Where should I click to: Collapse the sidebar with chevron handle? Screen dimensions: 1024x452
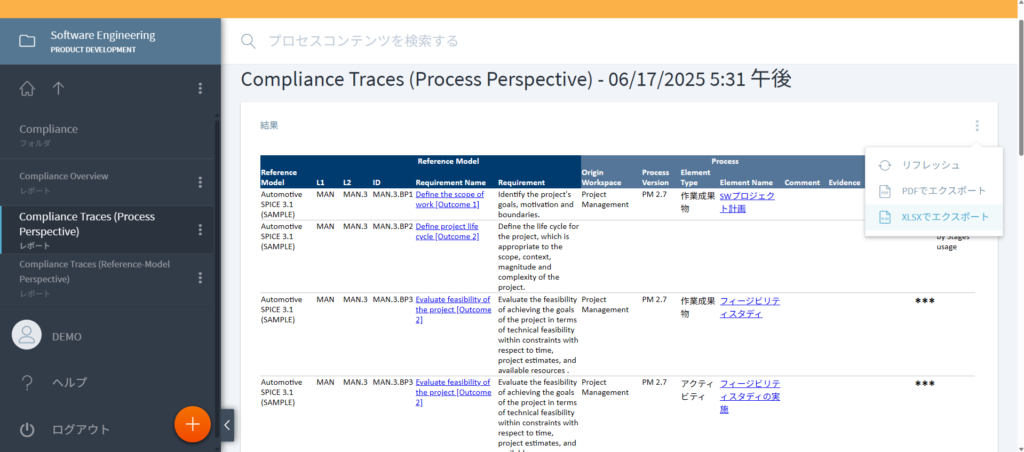tap(227, 425)
